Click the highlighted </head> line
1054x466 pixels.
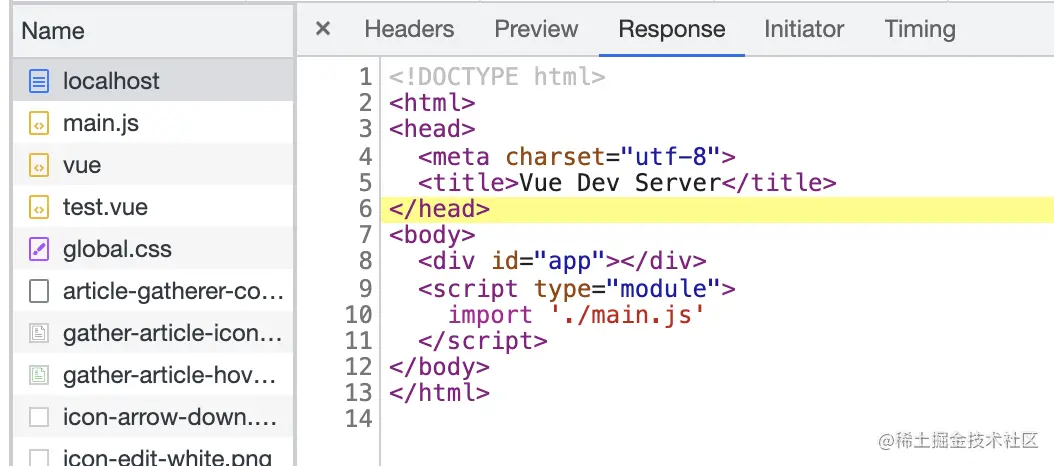pyautogui.click(x=717, y=209)
